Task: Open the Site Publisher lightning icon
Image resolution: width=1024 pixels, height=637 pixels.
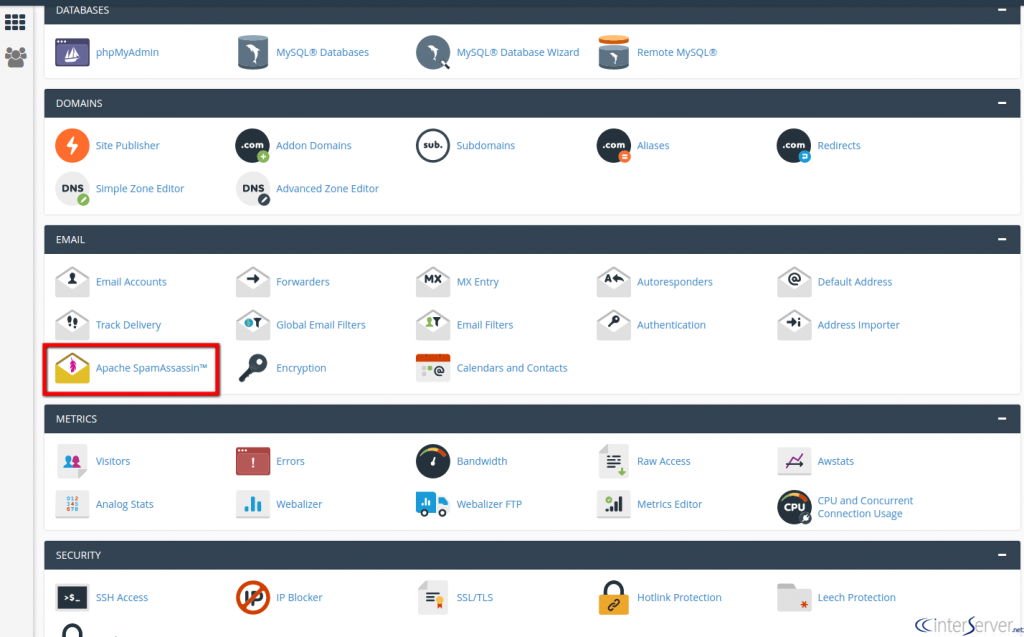Action: 72,146
